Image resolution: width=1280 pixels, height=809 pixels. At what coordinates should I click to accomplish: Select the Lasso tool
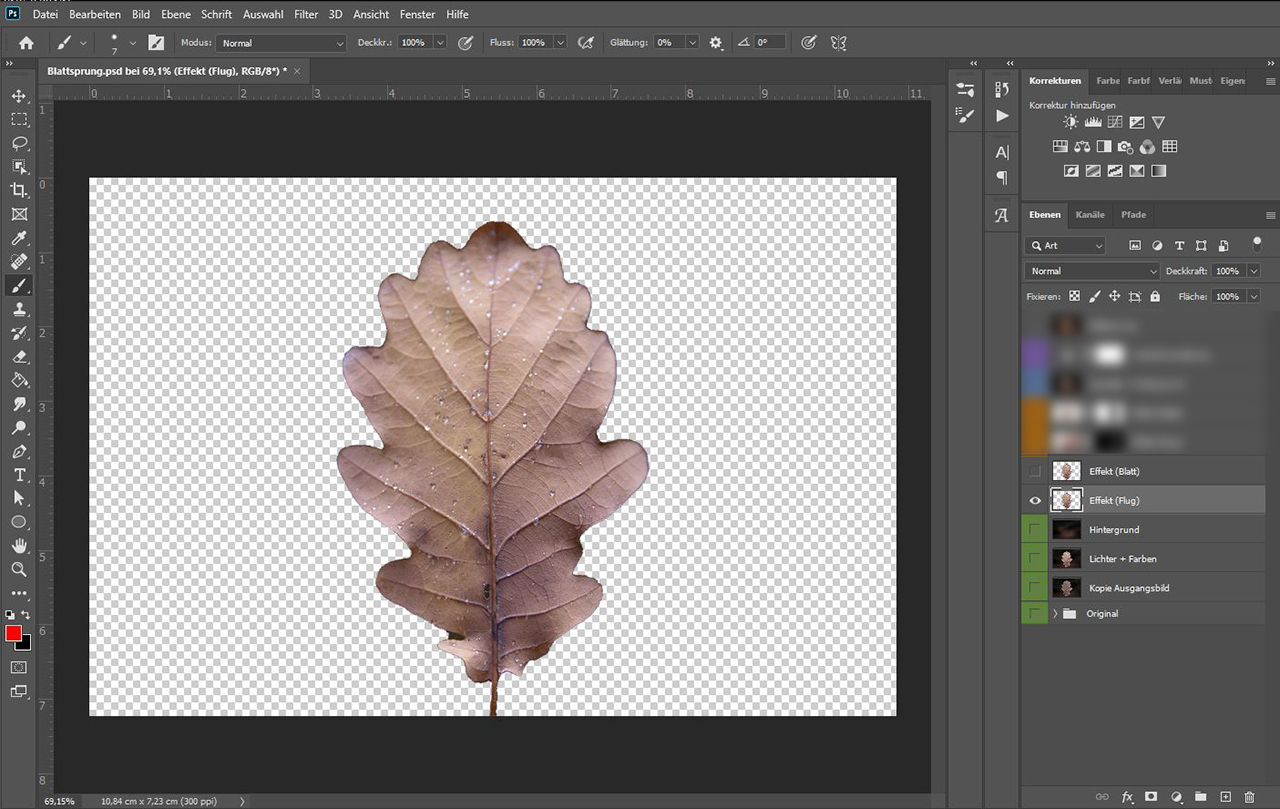[19, 143]
